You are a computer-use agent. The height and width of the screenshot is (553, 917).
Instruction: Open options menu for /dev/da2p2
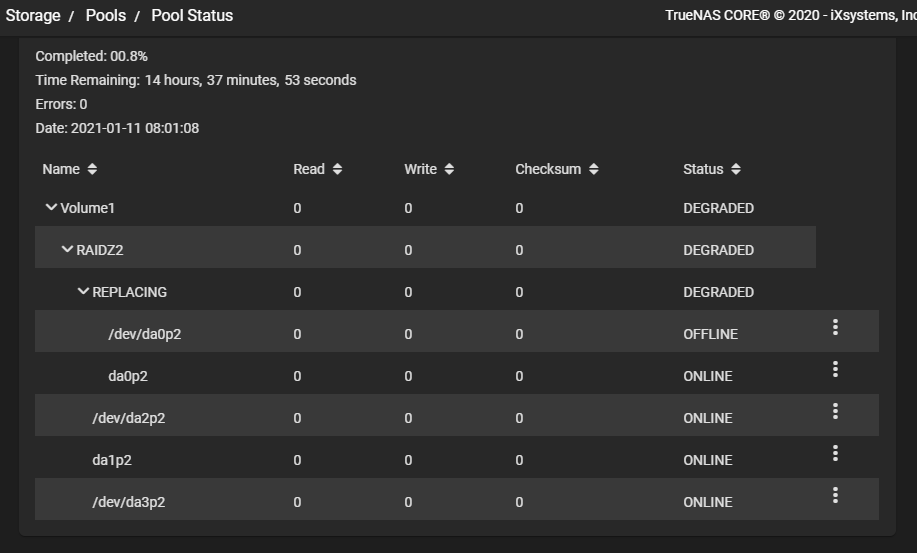835,412
